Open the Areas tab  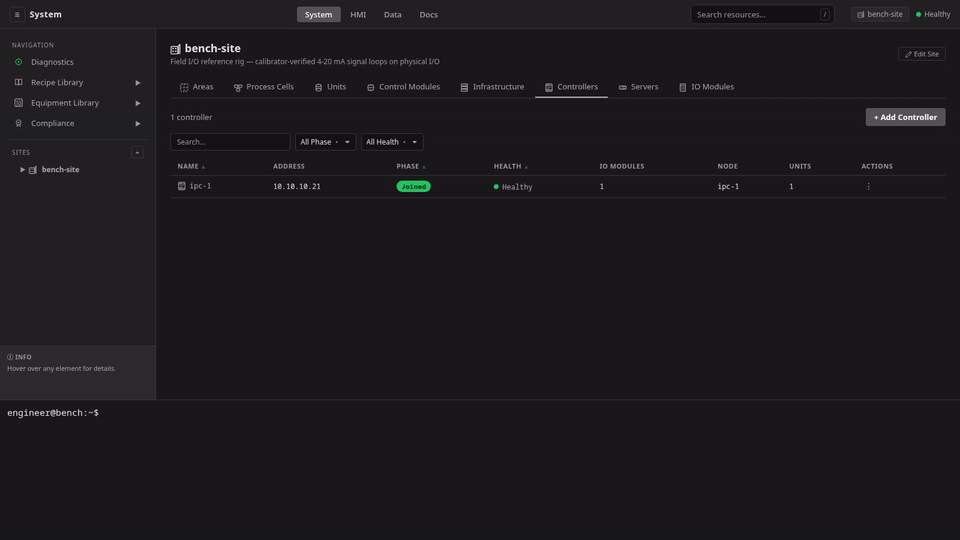click(x=197, y=87)
